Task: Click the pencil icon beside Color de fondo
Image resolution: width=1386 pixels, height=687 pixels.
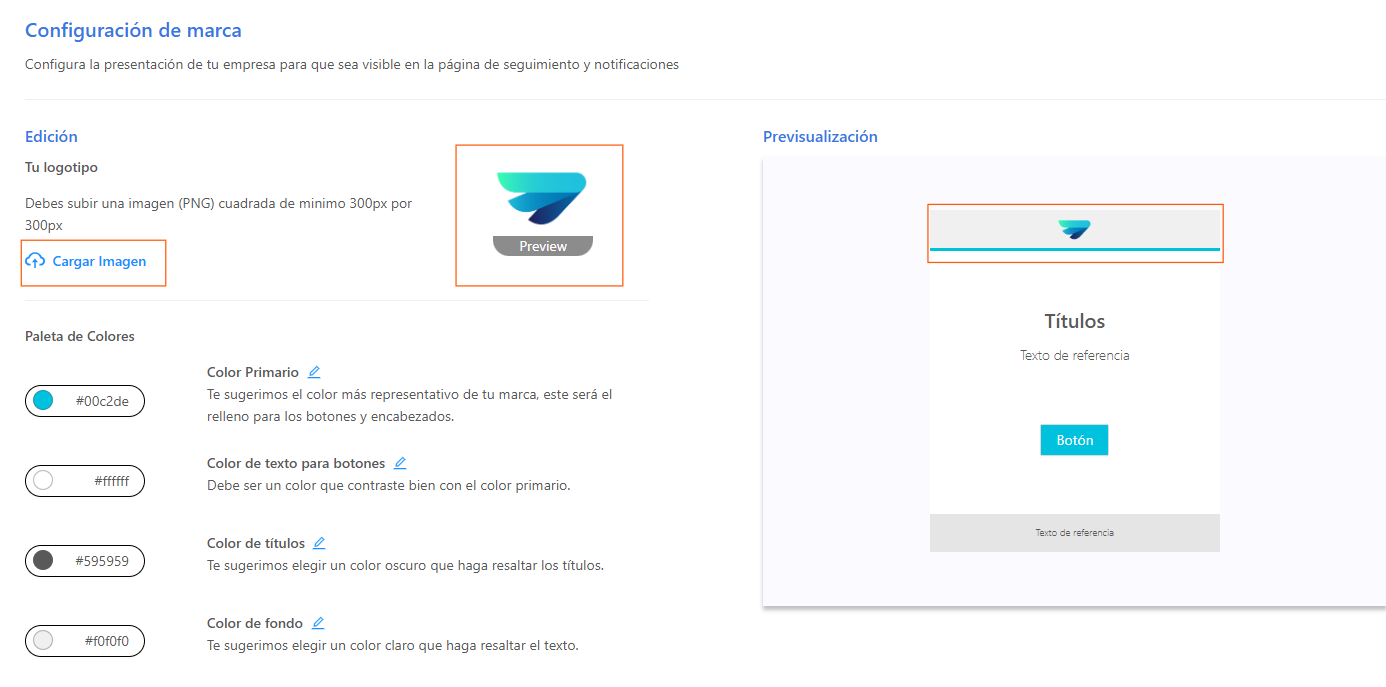Action: (318, 623)
